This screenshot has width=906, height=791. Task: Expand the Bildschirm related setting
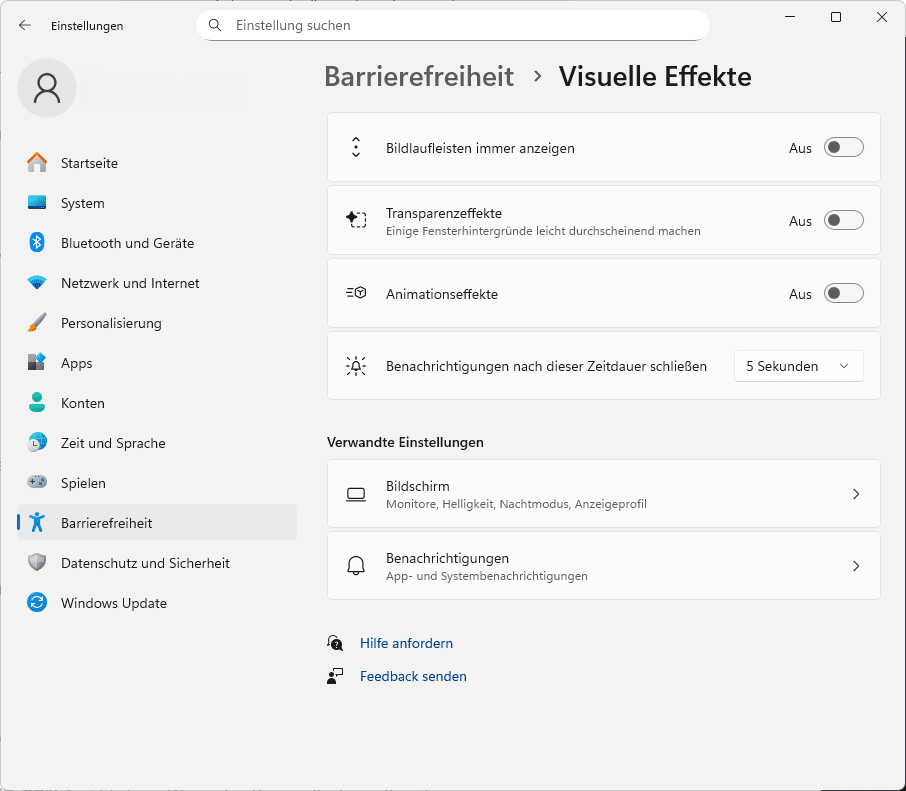(x=604, y=493)
